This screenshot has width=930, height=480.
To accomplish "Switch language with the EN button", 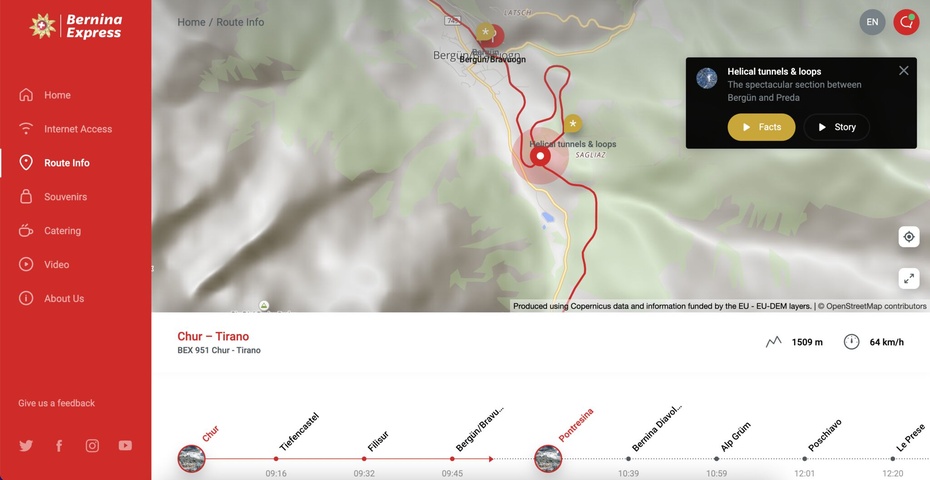I will [872, 22].
